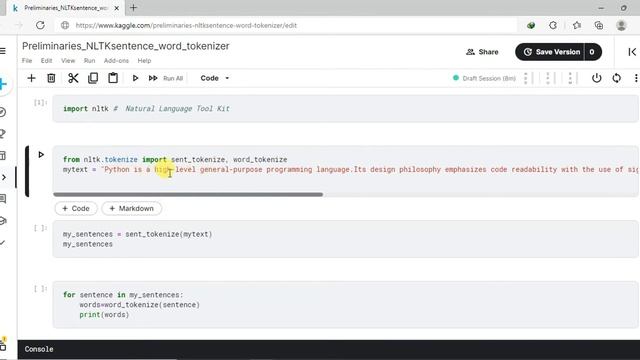This screenshot has height=360, width=640.
Task: Add a new cell with the plus icon
Action: [x=31, y=78]
